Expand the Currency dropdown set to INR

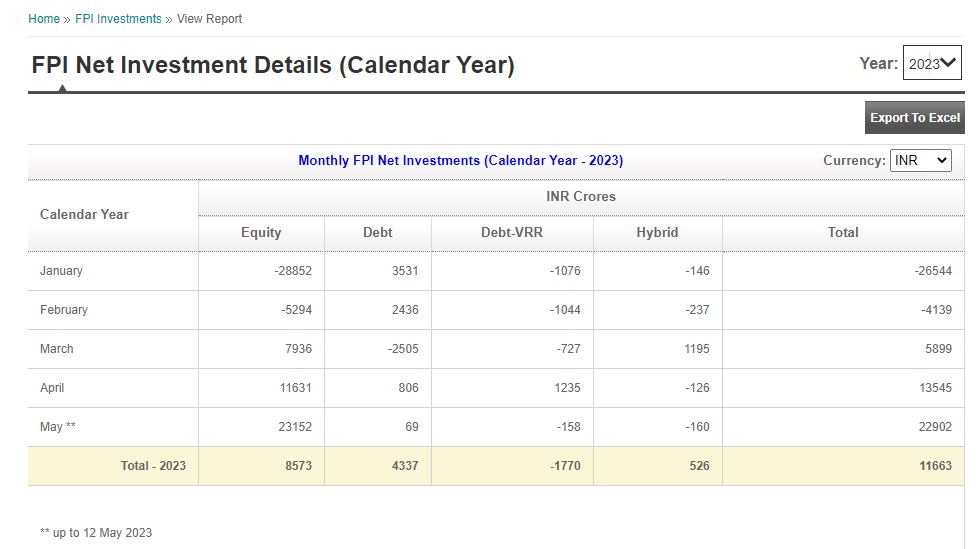point(920,160)
